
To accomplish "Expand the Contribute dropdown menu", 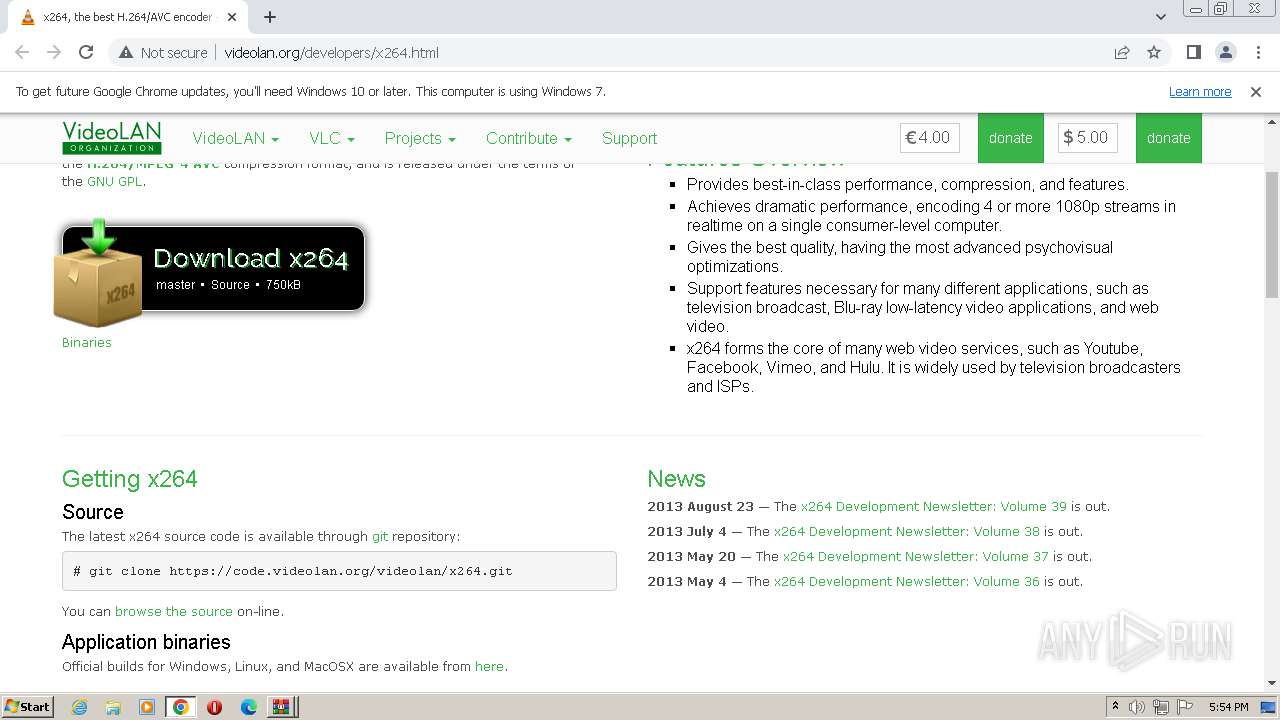I will (529, 138).
